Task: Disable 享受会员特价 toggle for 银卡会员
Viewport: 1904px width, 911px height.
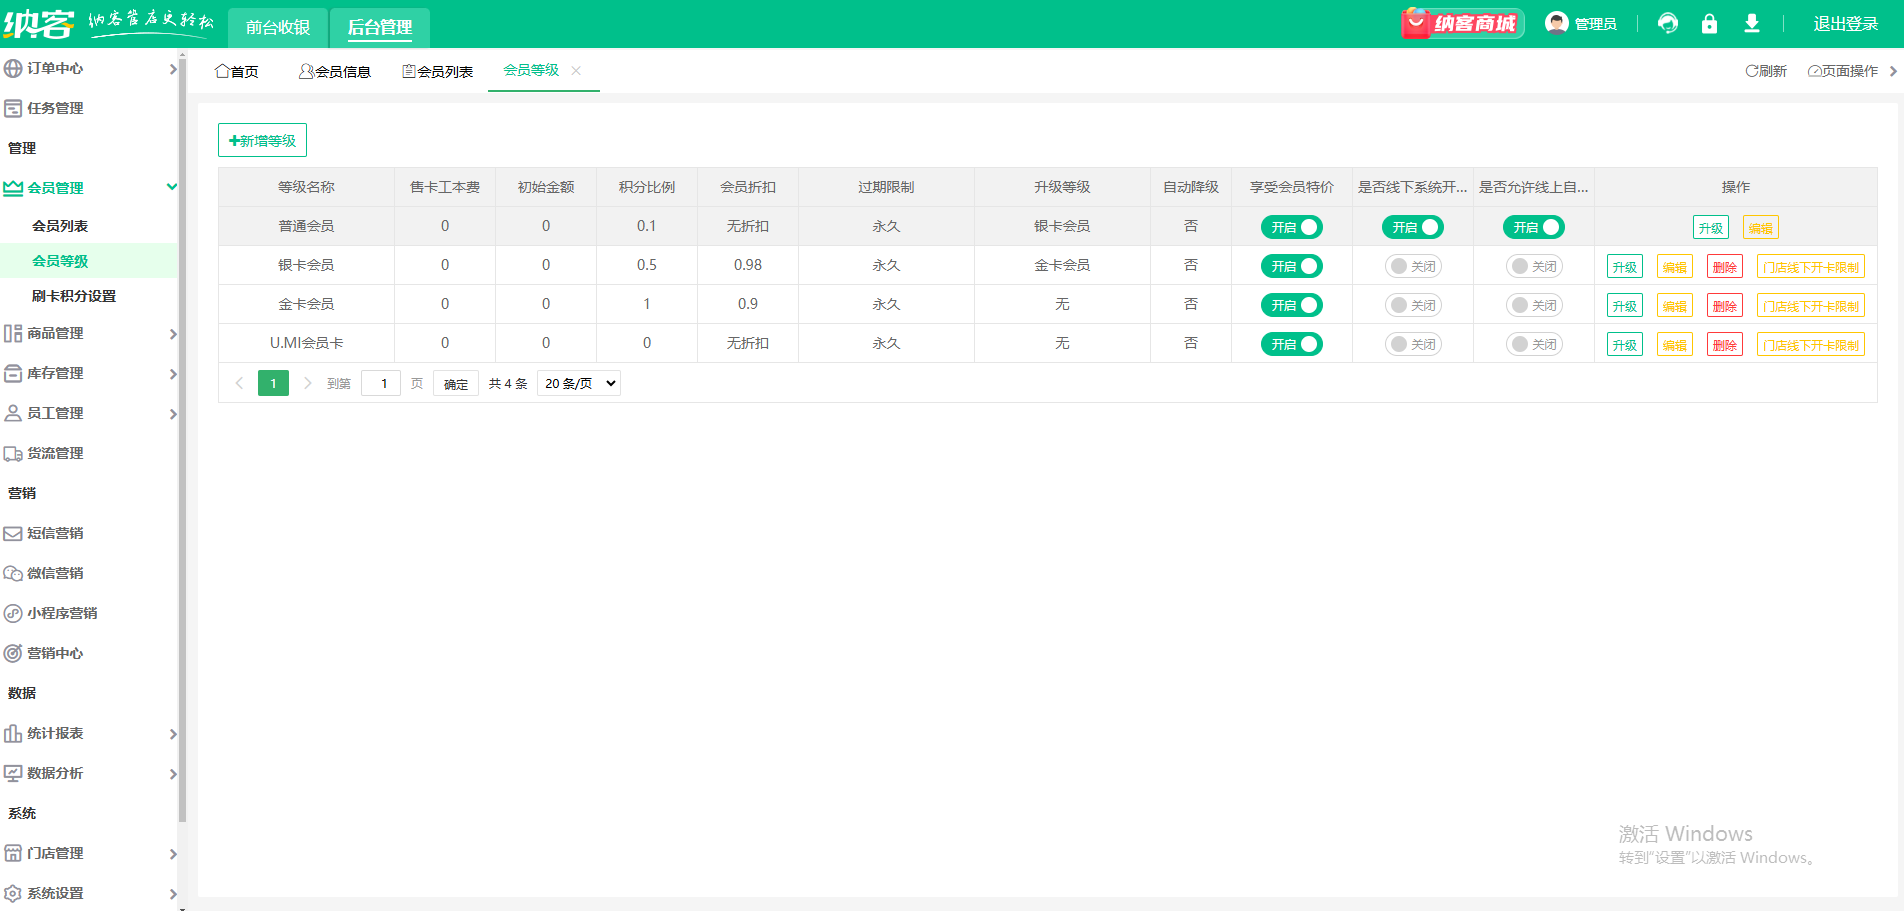Action: [1291, 266]
